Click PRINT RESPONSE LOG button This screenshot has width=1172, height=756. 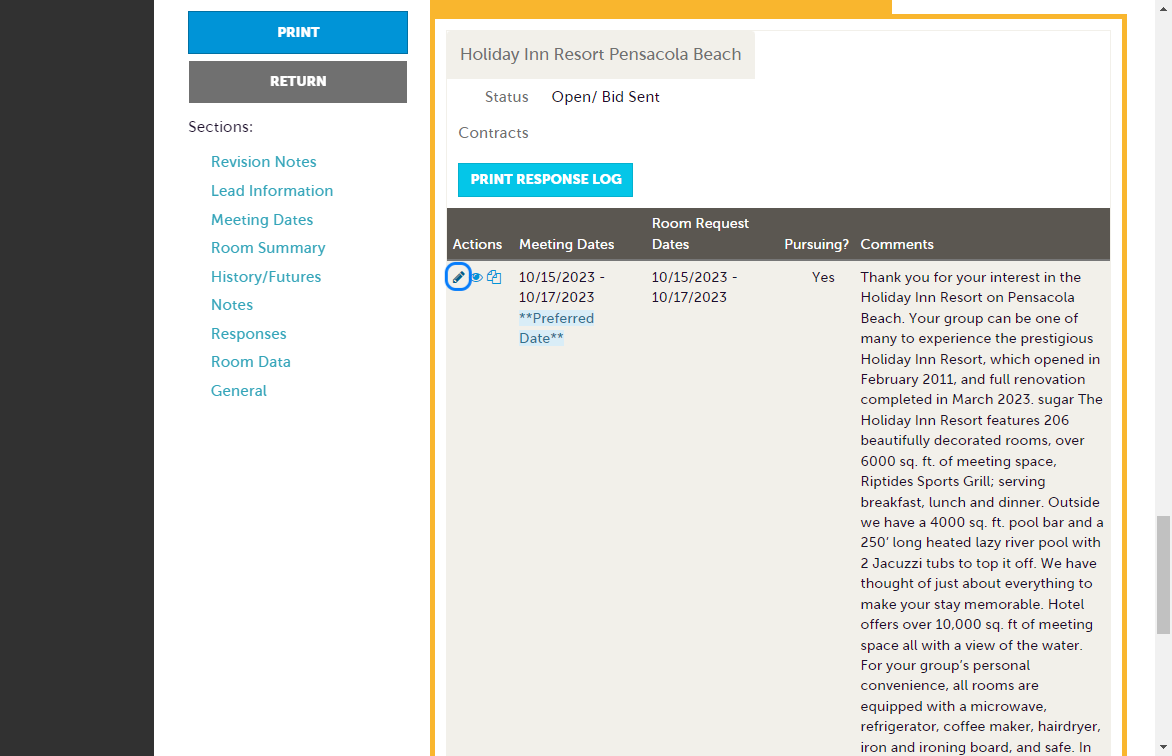coord(546,179)
